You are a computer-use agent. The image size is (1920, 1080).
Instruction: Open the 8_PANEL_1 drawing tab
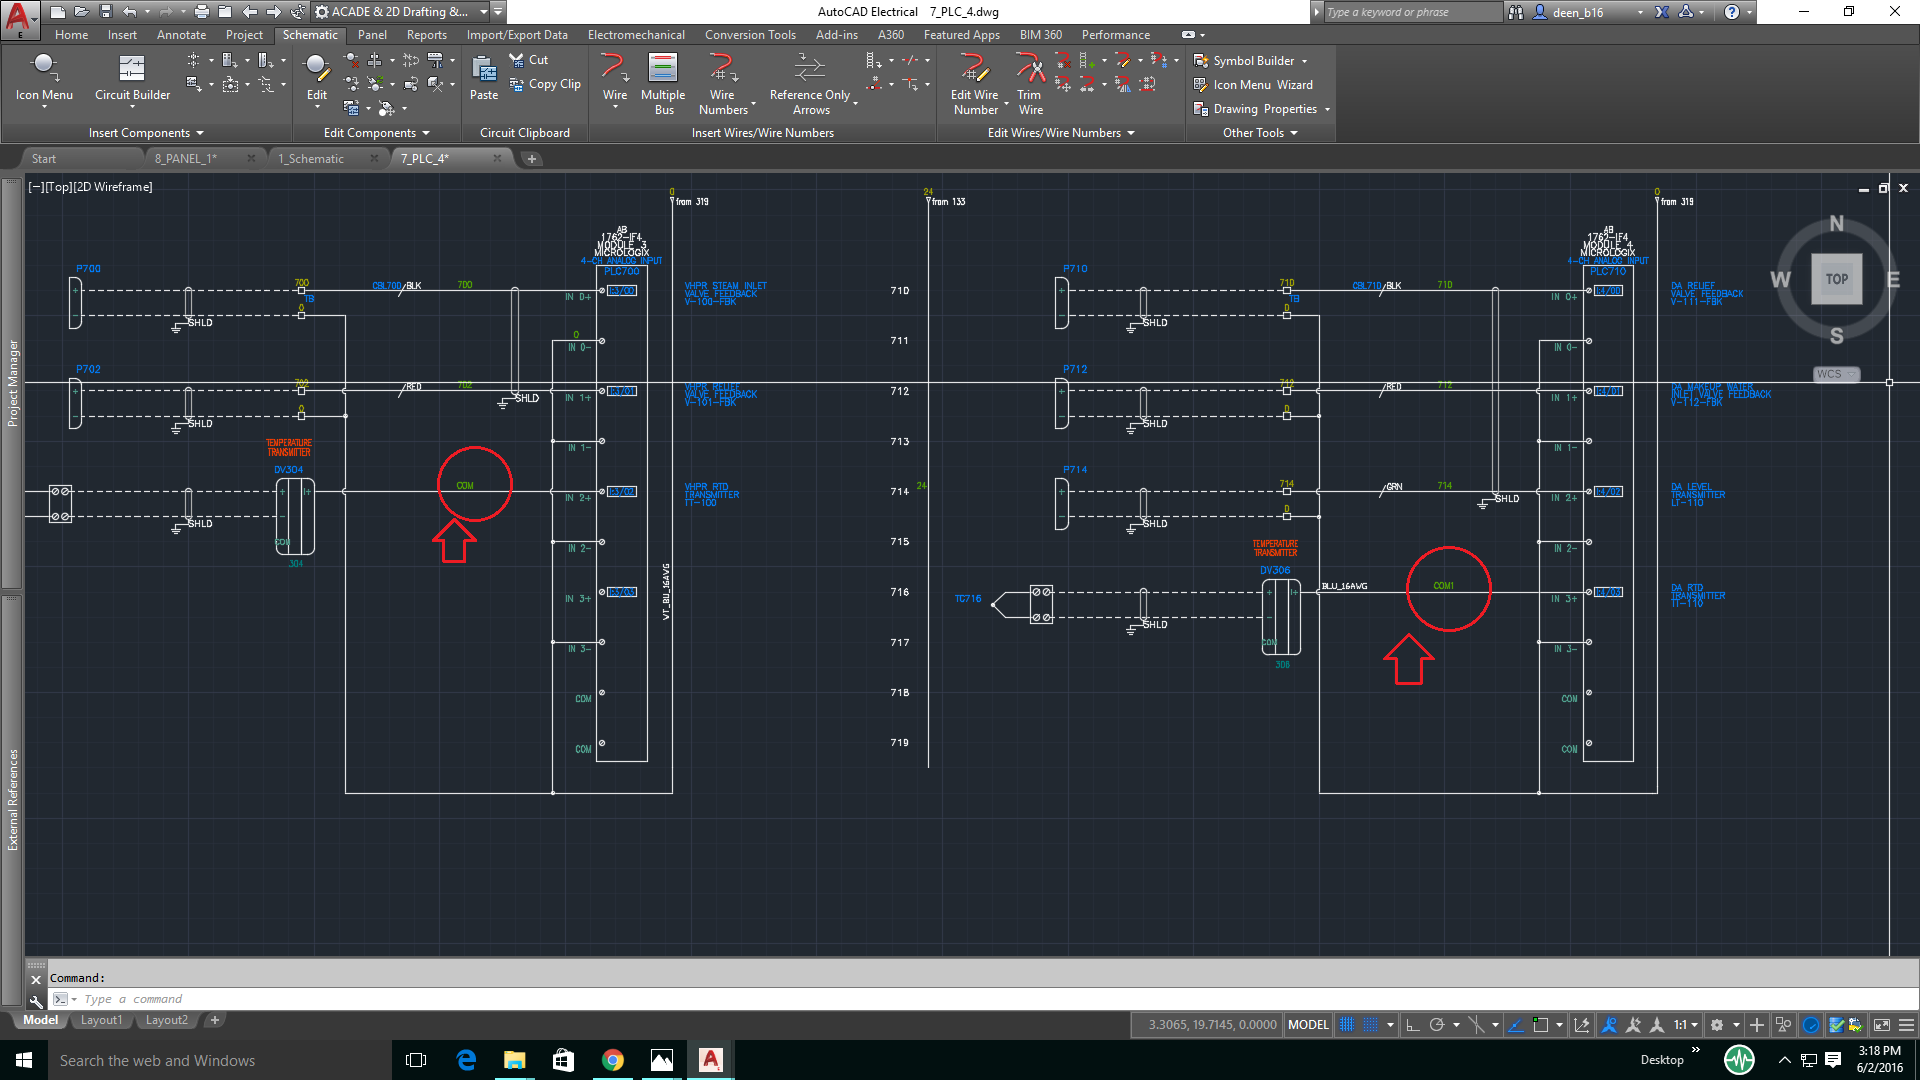click(187, 157)
